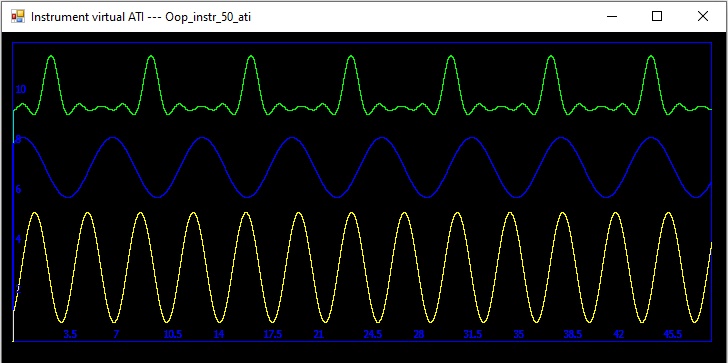Click the 31.5 horizontal axis label
The width and height of the screenshot is (728, 363).
(473, 334)
